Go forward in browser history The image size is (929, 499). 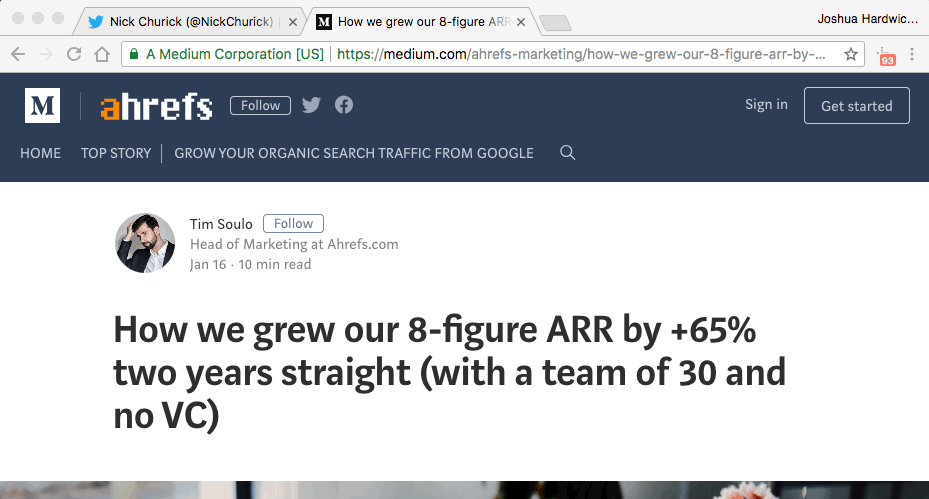pos(46,55)
